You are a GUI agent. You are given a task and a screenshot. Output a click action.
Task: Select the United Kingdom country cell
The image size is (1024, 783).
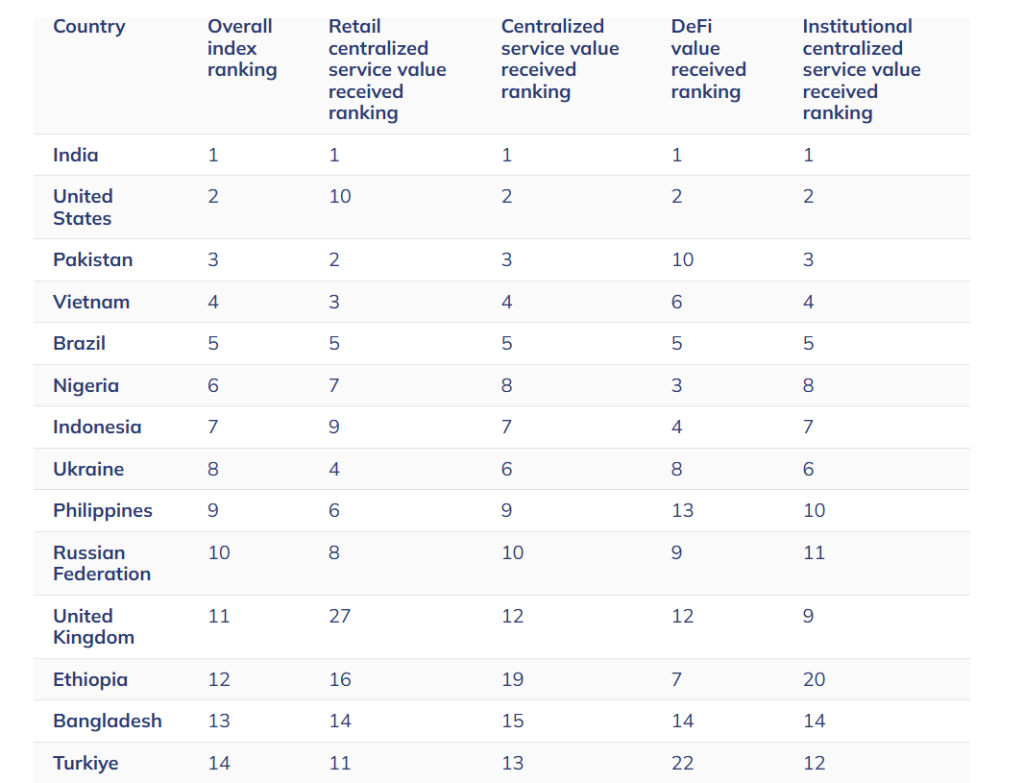pyautogui.click(x=93, y=626)
